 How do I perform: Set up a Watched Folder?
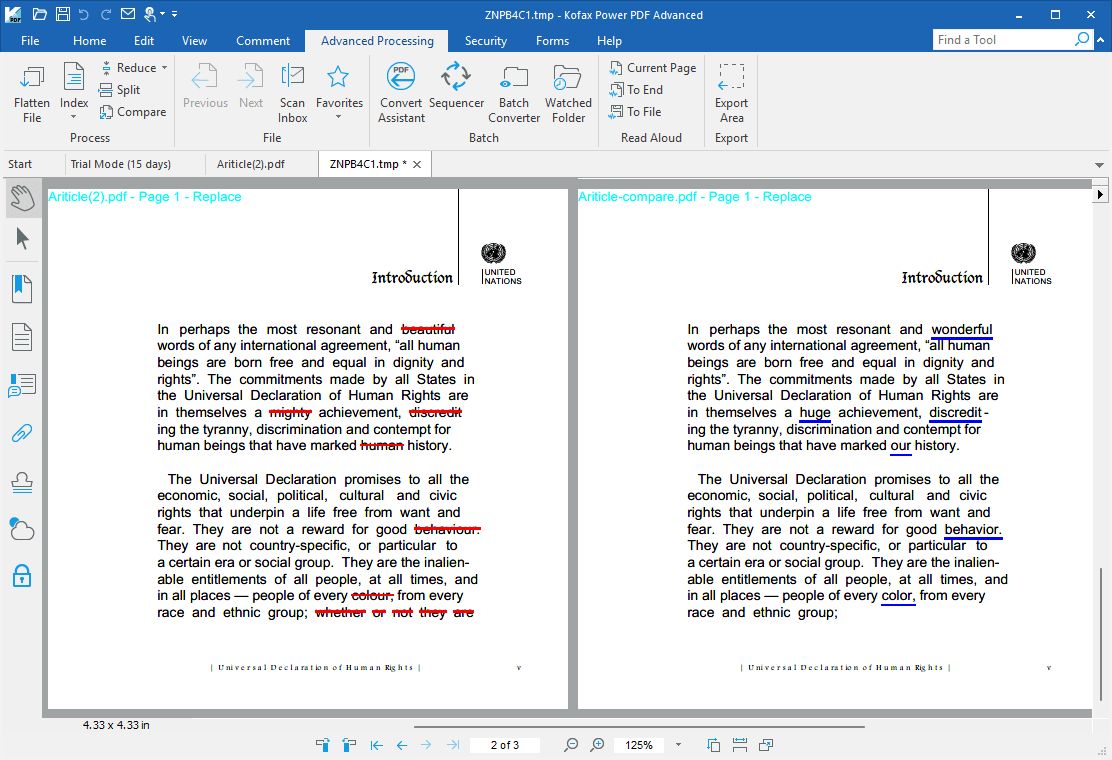coord(567,90)
